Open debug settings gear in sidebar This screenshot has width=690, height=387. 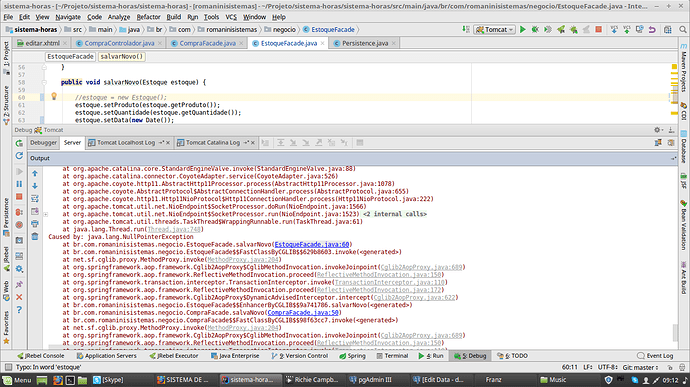click(x=19, y=269)
